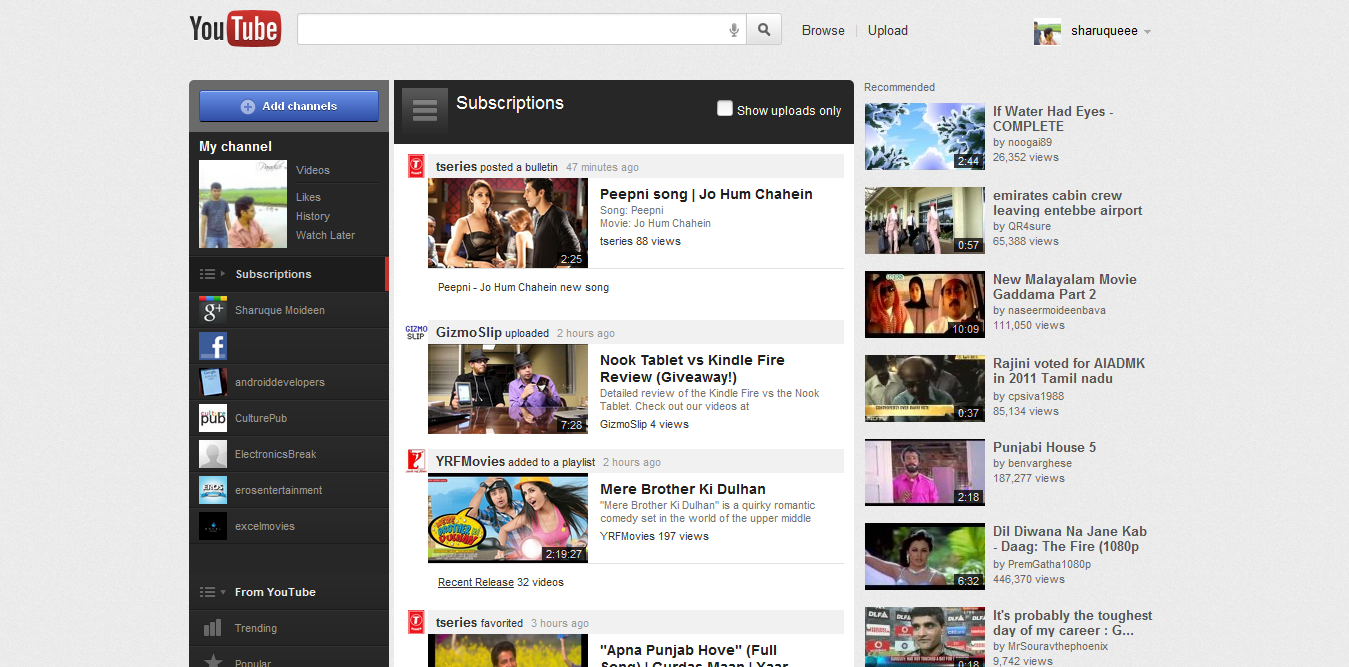The height and width of the screenshot is (667, 1349).
Task: Open Upload in the top navigation
Action: tap(888, 30)
